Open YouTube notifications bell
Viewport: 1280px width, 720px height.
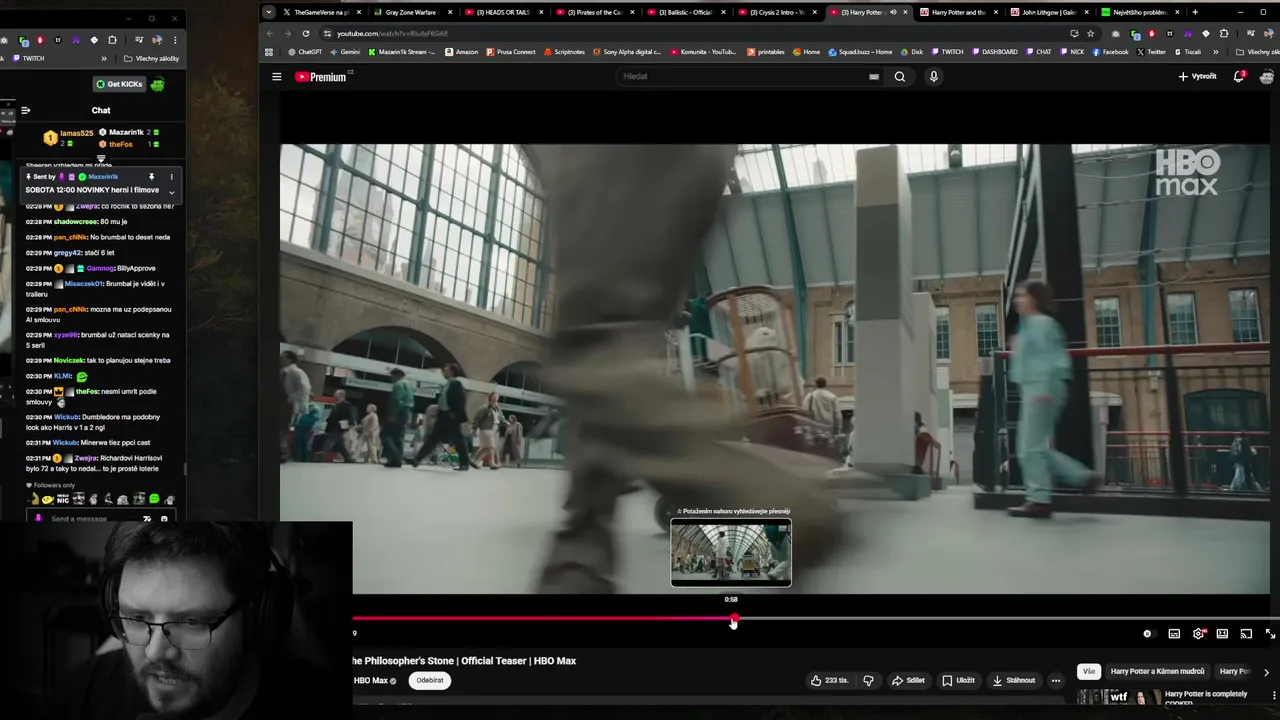click(x=1238, y=76)
